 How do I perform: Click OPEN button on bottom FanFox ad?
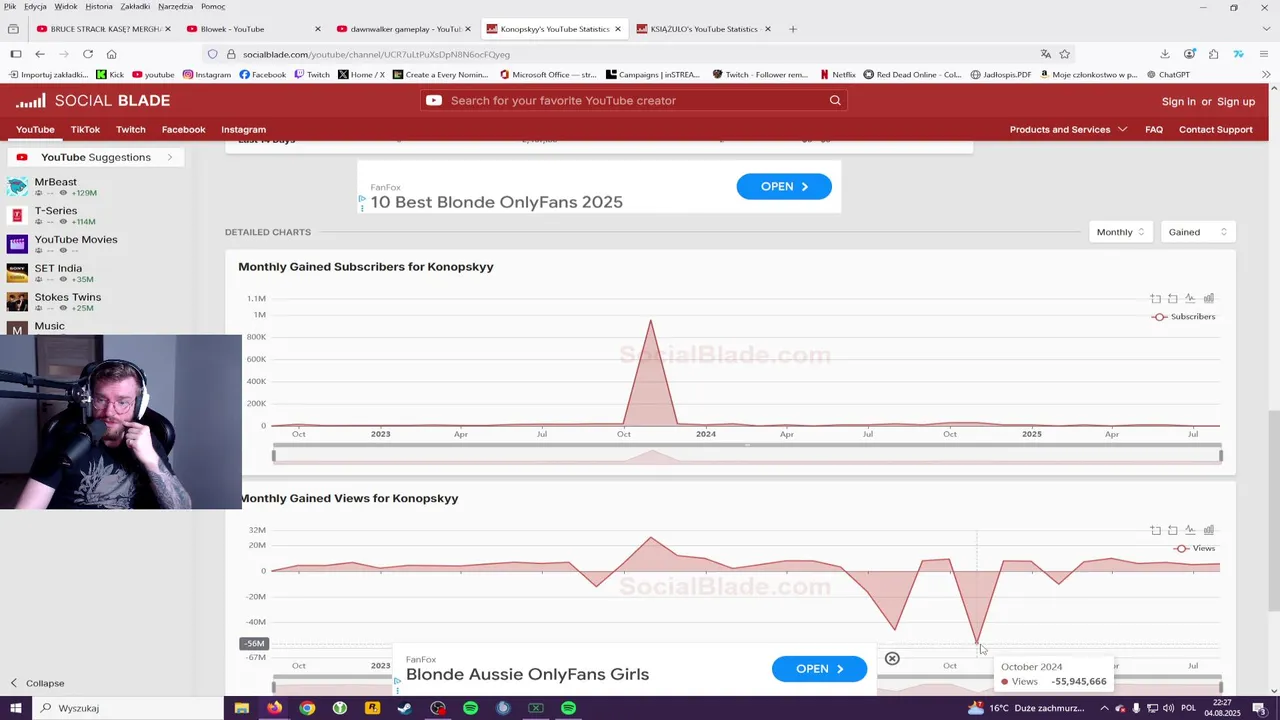click(819, 669)
